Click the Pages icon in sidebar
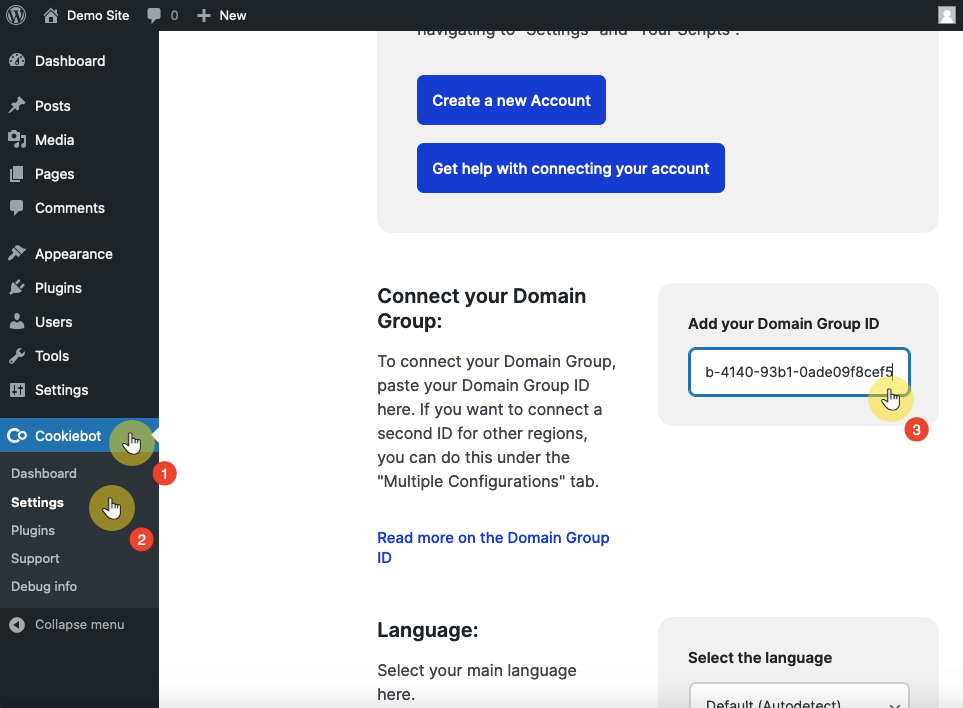The width and height of the screenshot is (963, 708). (x=17, y=174)
